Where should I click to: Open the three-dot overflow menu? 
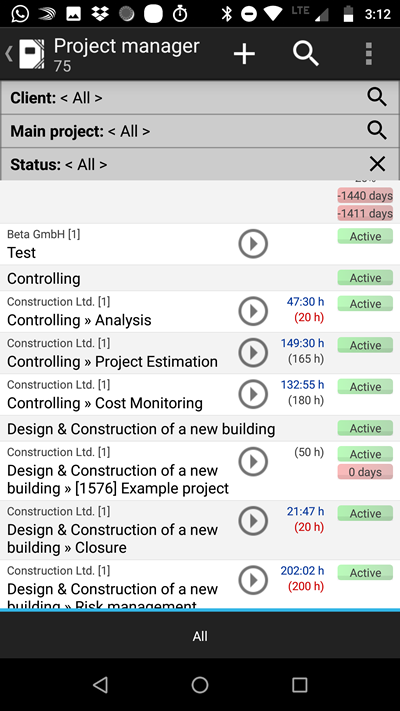369,54
